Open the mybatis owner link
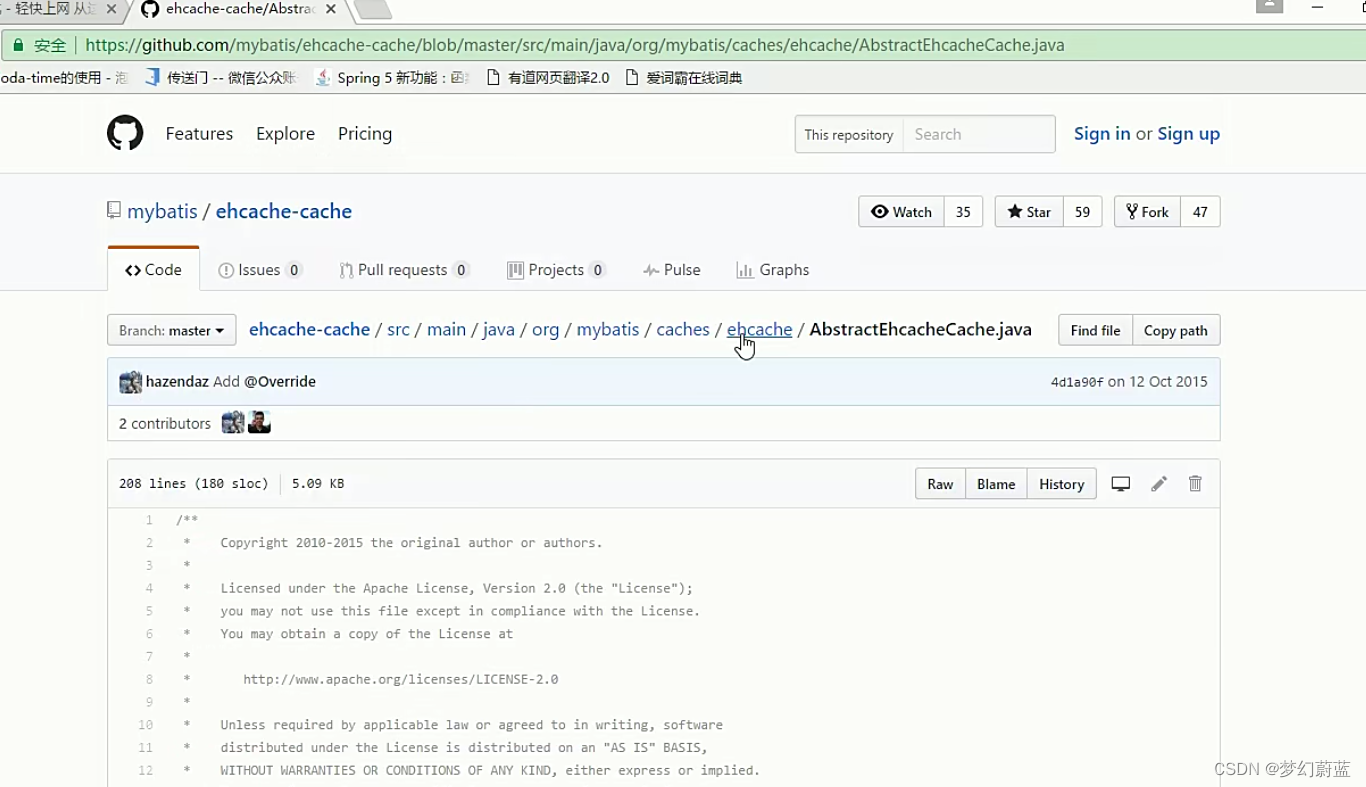 162,211
